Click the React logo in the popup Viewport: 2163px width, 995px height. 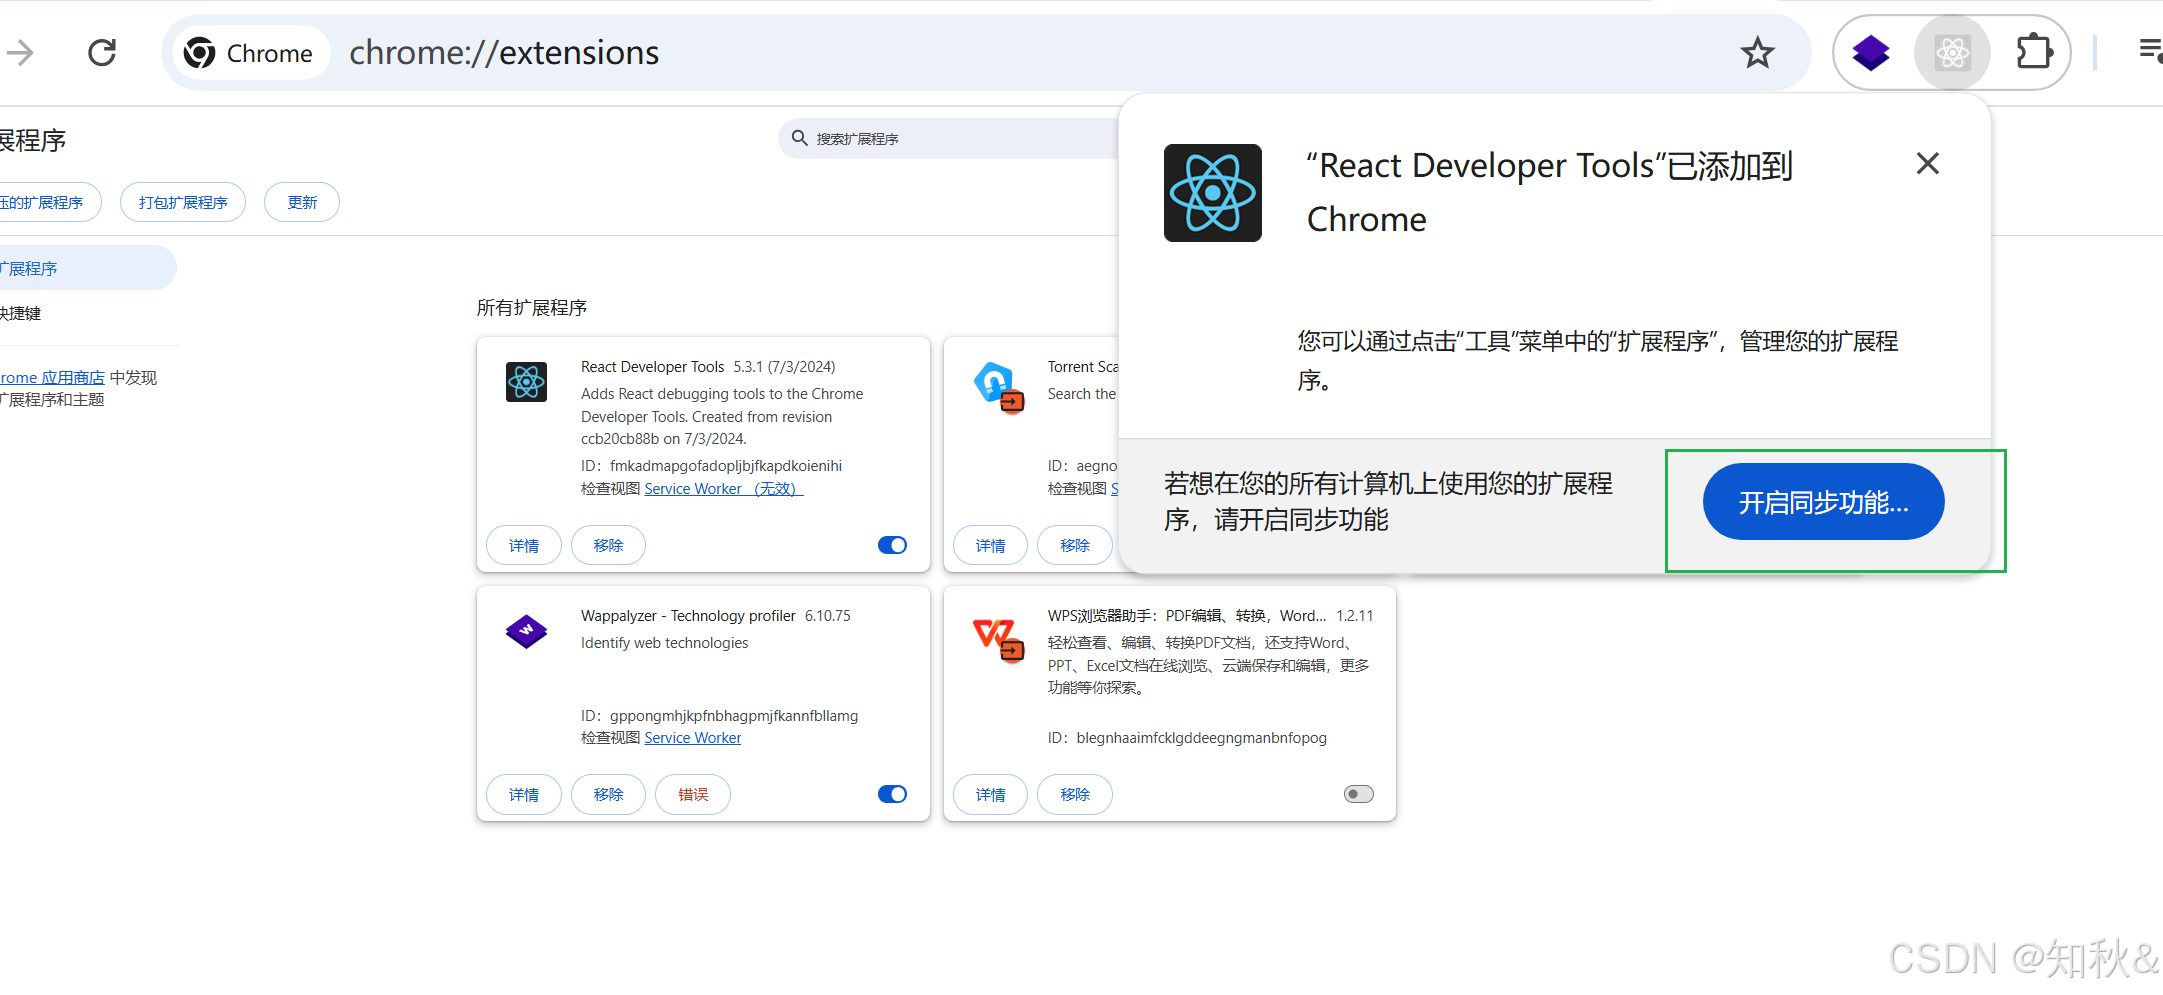(1212, 193)
